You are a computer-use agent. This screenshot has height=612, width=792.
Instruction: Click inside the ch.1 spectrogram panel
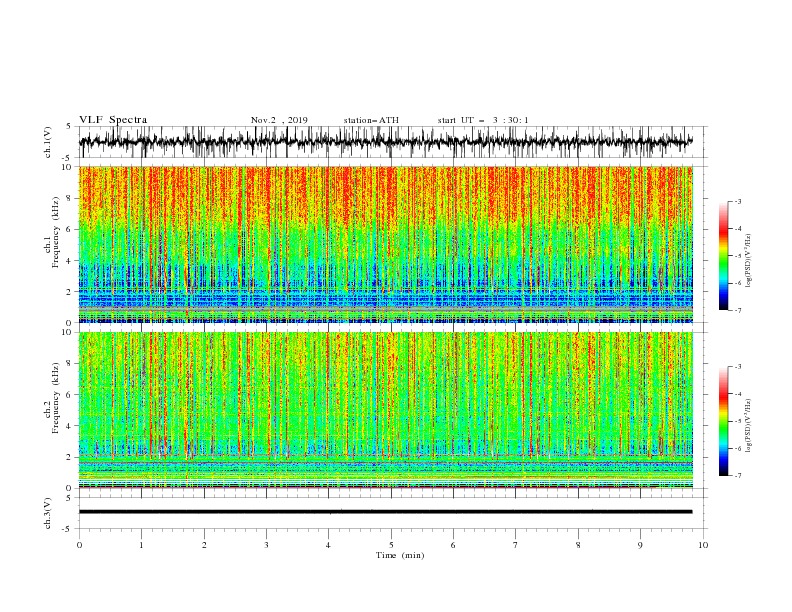[386, 244]
